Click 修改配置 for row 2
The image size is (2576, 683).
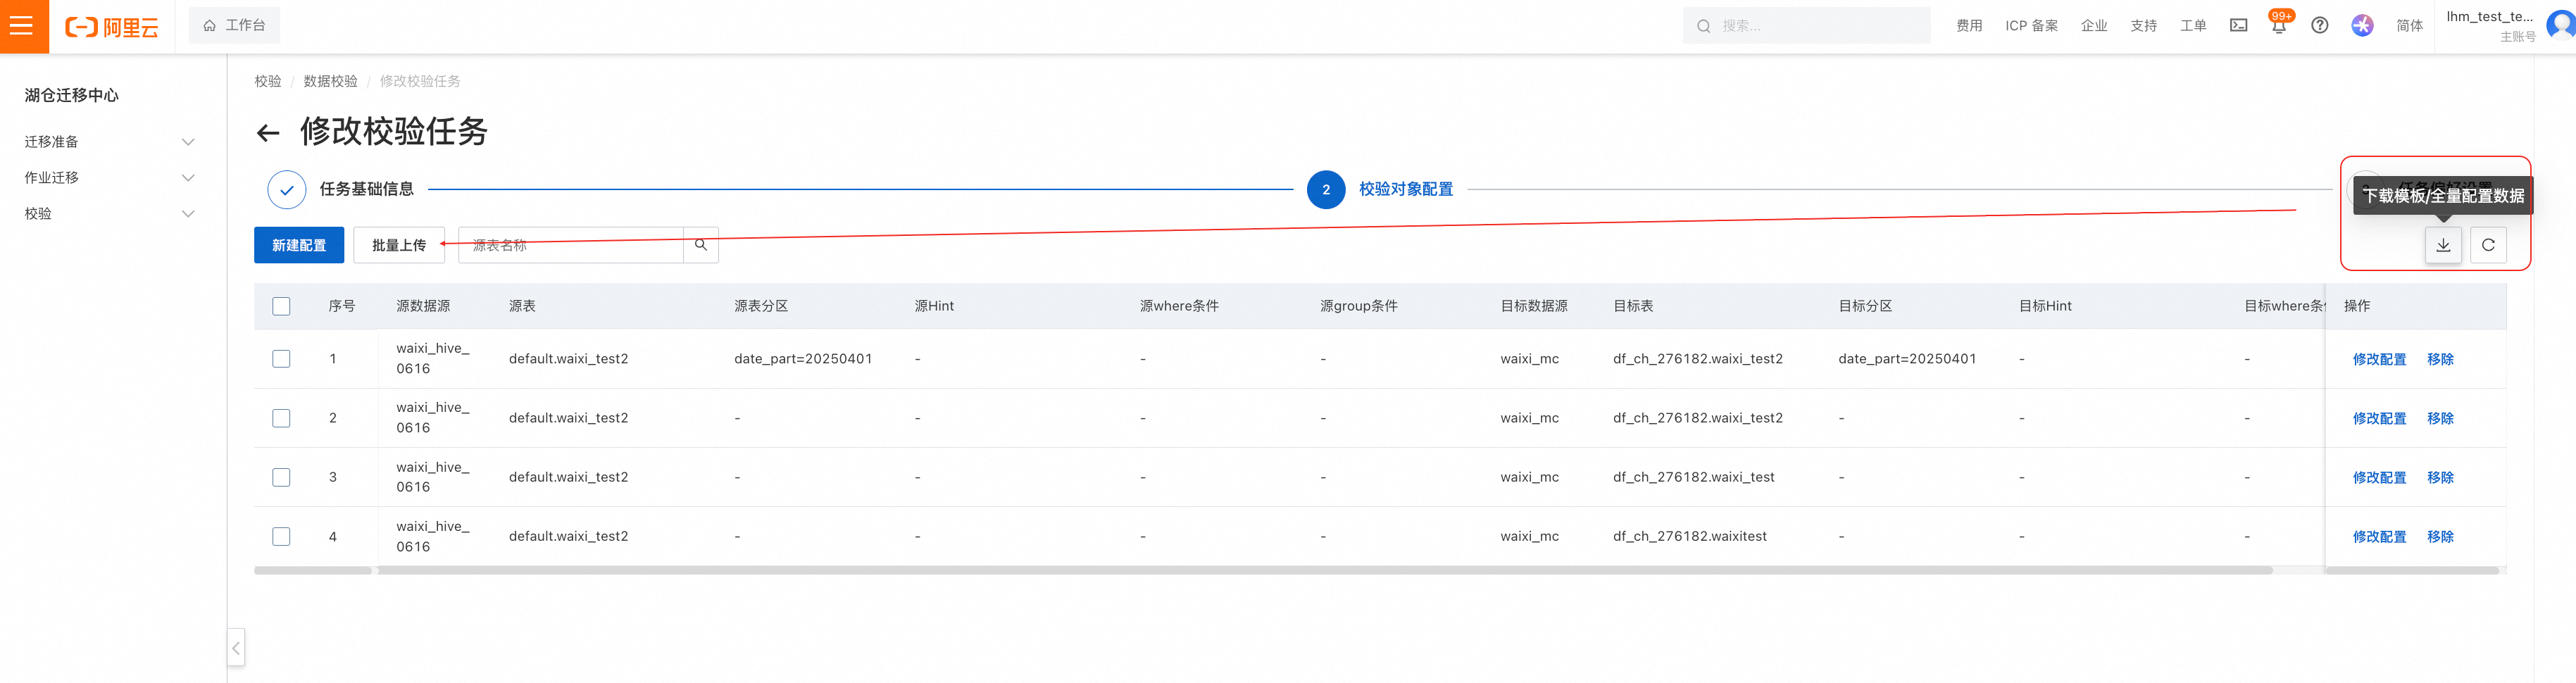(2379, 418)
